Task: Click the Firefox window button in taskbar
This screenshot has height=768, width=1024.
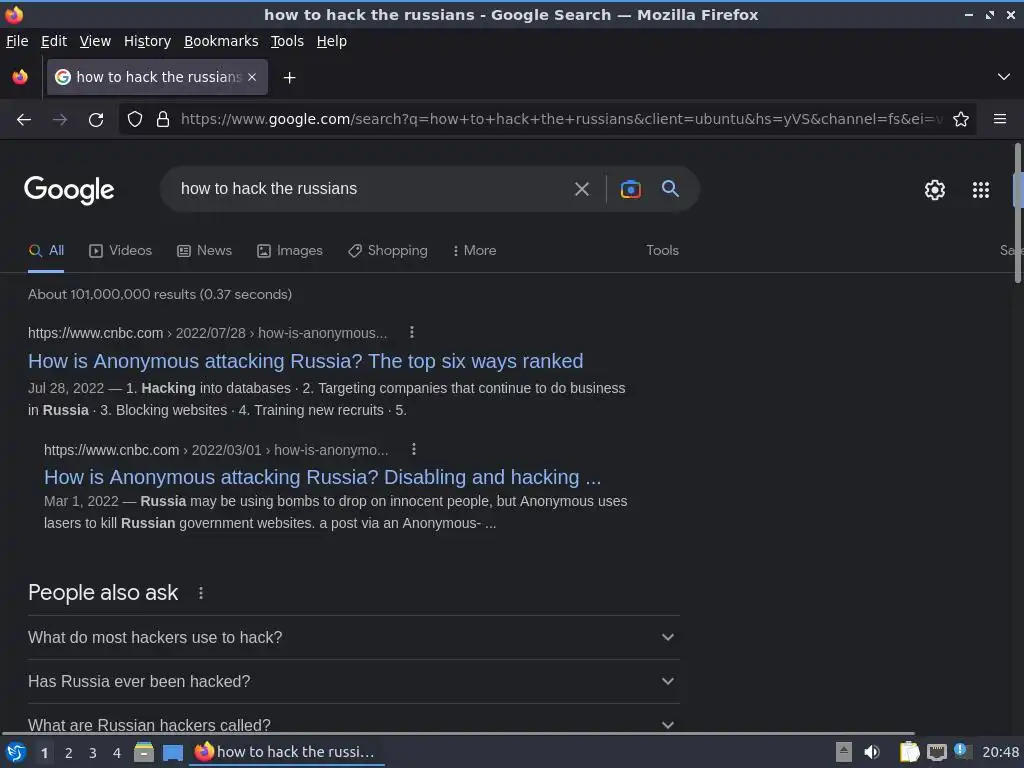Action: (x=286, y=752)
